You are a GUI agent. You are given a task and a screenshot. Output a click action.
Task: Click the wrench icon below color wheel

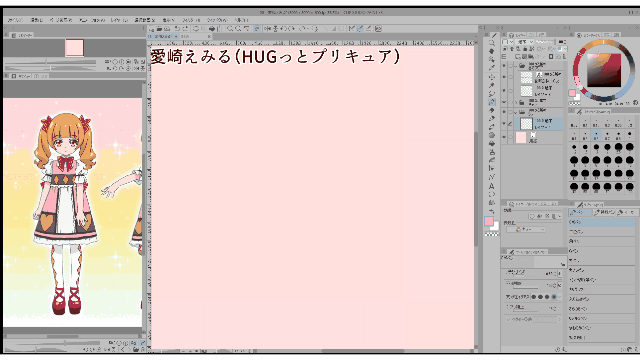click(635, 102)
